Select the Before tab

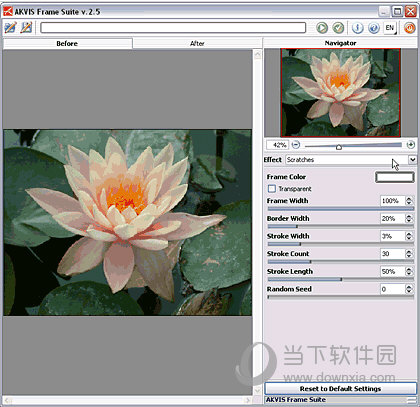point(67,43)
